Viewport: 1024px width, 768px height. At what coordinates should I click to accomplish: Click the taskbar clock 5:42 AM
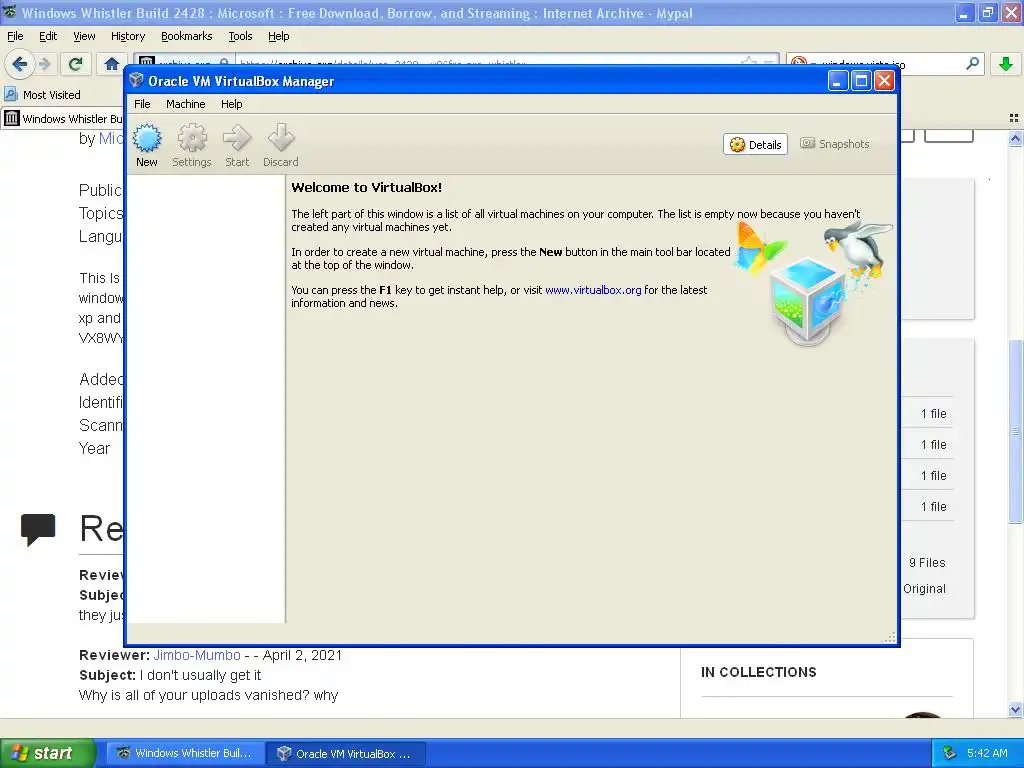(x=987, y=753)
